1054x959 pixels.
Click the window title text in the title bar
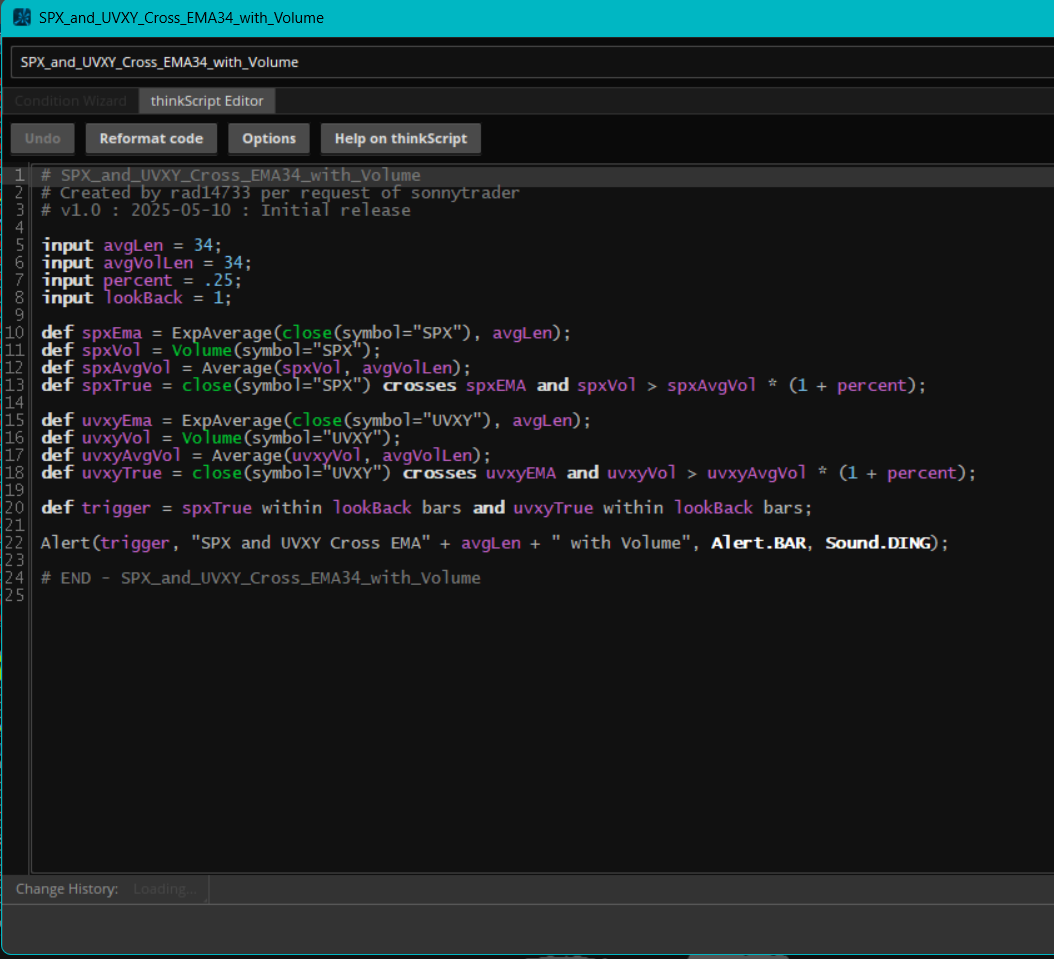181,18
